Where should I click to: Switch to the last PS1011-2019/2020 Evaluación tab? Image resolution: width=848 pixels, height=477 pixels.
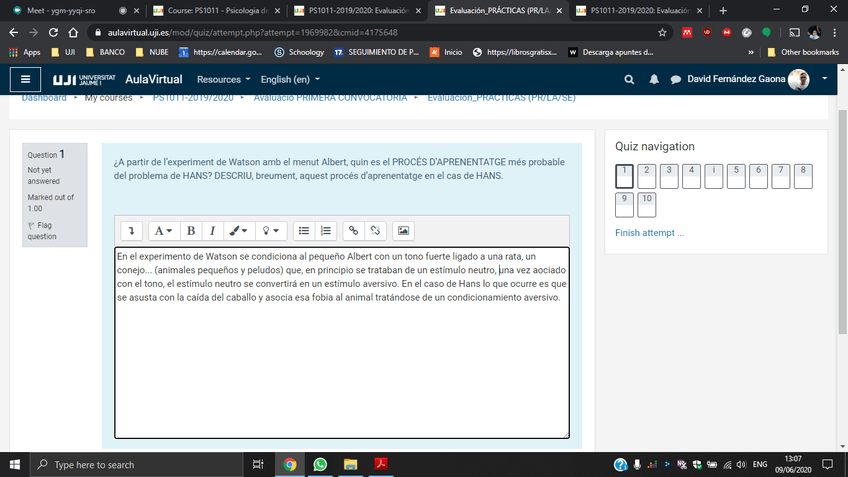point(640,11)
